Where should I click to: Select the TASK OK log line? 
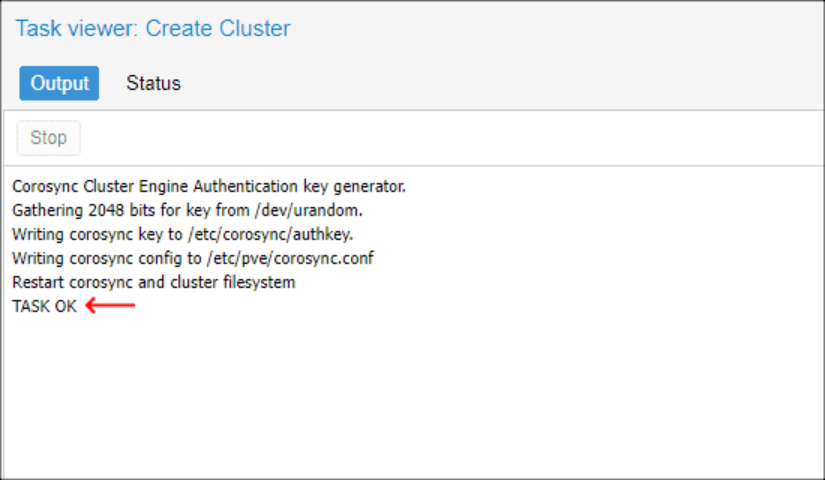click(x=44, y=306)
